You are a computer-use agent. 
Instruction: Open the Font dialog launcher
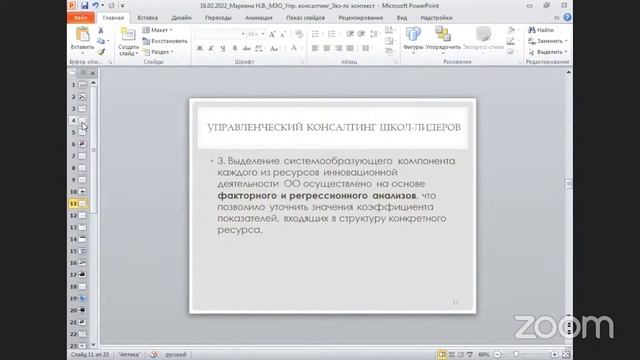click(x=302, y=62)
